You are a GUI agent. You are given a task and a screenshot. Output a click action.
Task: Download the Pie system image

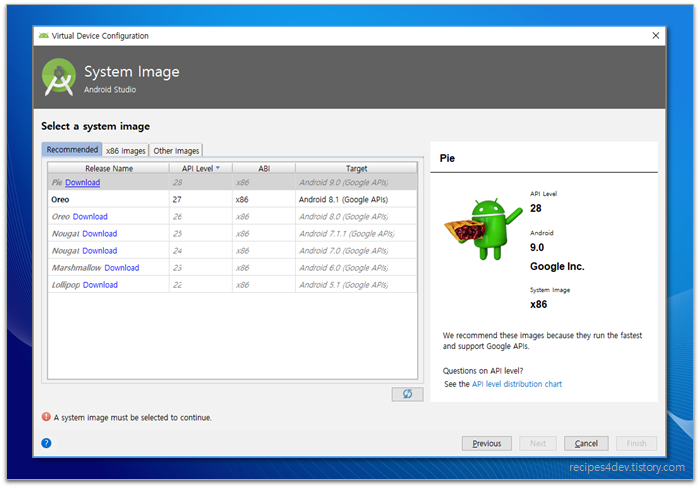pyautogui.click(x=83, y=182)
